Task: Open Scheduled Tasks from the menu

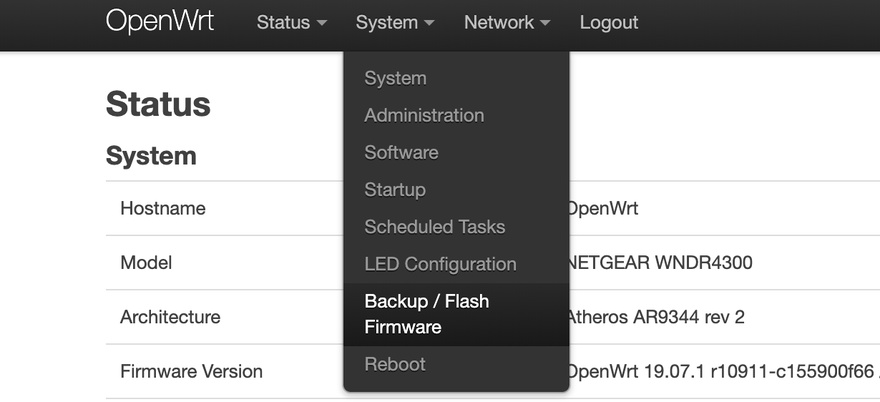Action: (x=434, y=227)
